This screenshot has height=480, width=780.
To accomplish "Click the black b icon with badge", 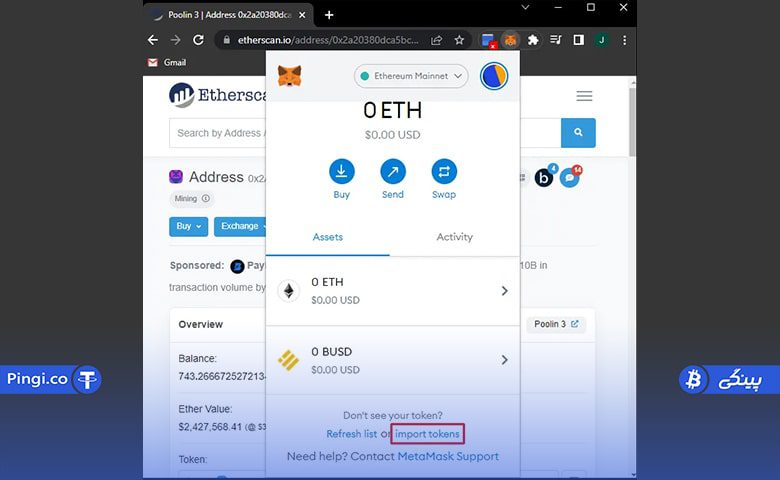I will [544, 178].
